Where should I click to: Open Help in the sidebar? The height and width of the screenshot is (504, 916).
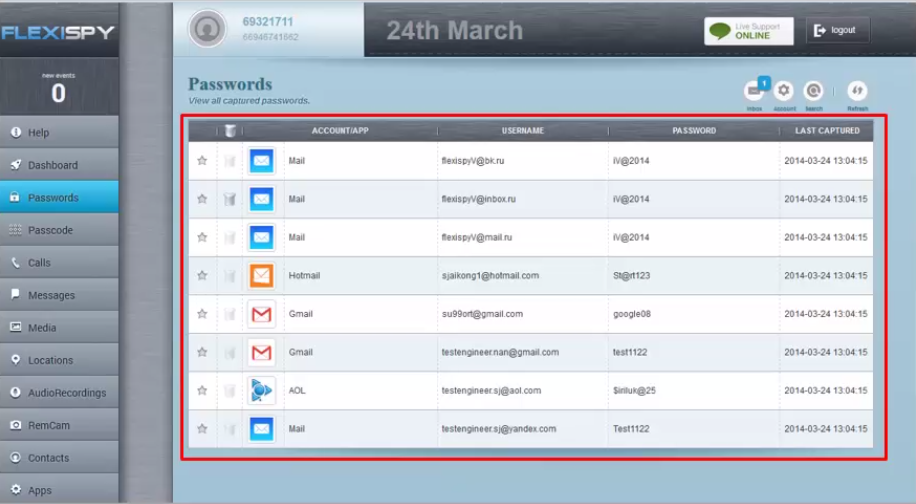[x=59, y=133]
